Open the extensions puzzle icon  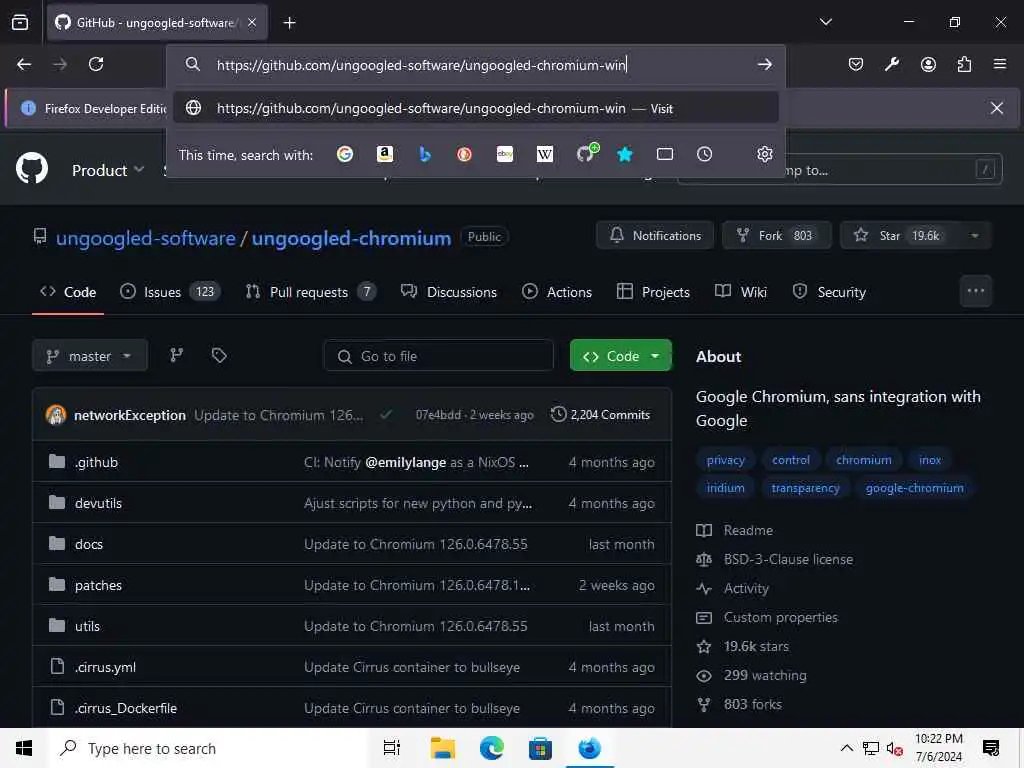pyautogui.click(x=964, y=64)
